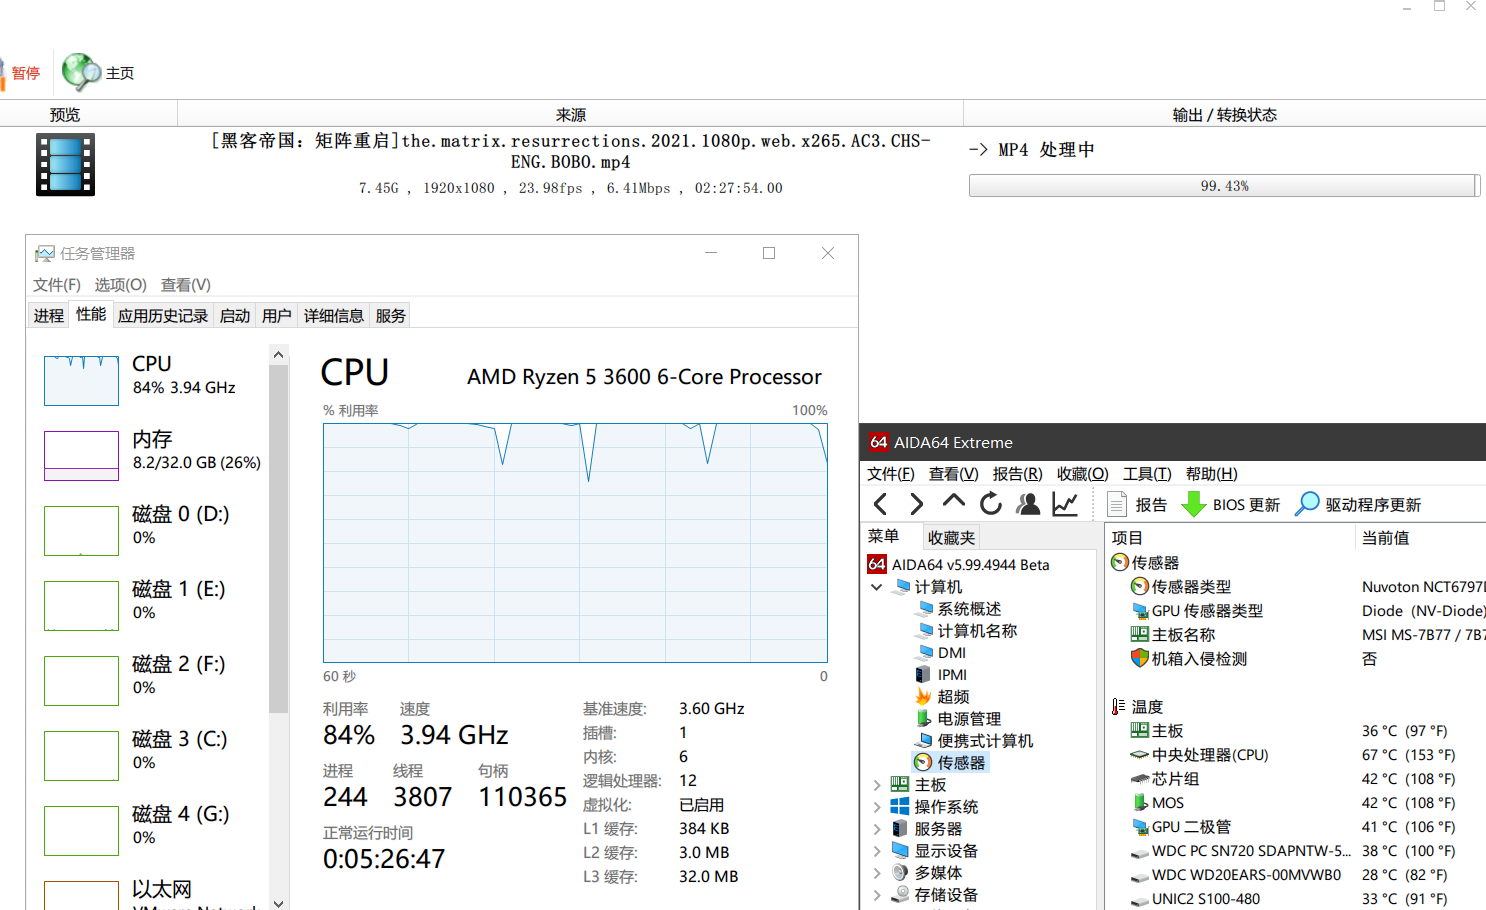Viewport: 1486px width, 910px height.
Task: Open the 报告(R) menu in AIDA64
Action: (1017, 474)
